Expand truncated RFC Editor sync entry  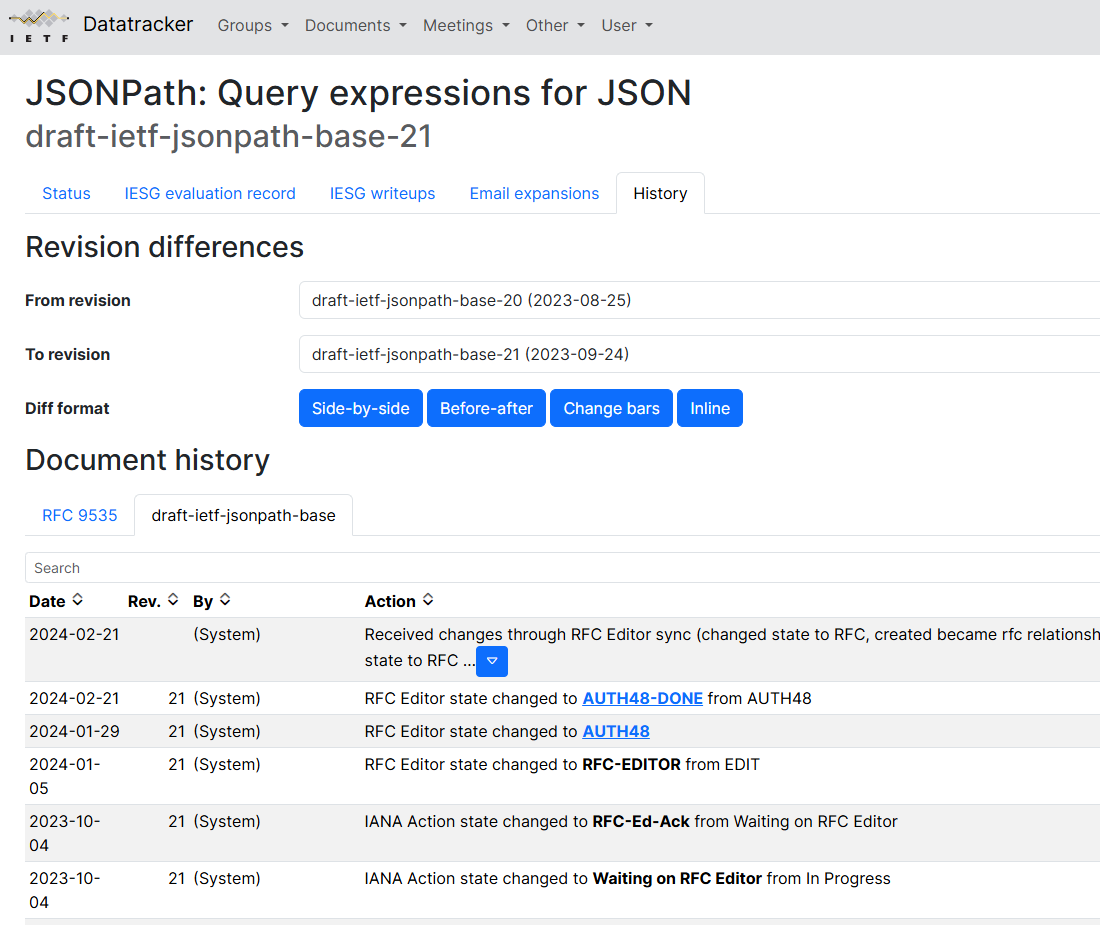point(492,661)
